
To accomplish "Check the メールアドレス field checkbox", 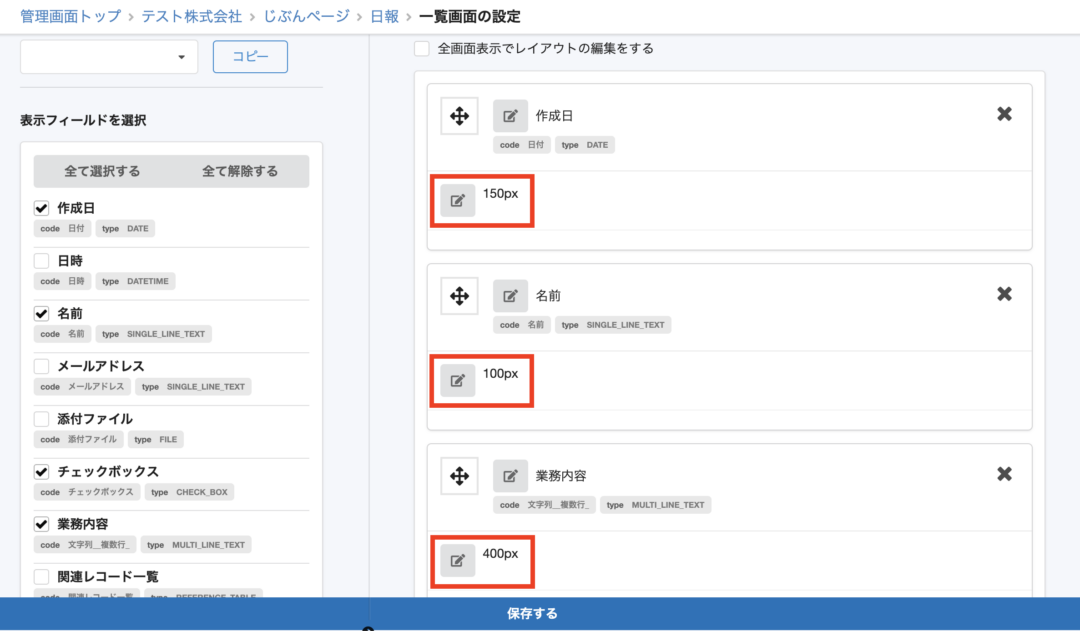I will (x=42, y=366).
